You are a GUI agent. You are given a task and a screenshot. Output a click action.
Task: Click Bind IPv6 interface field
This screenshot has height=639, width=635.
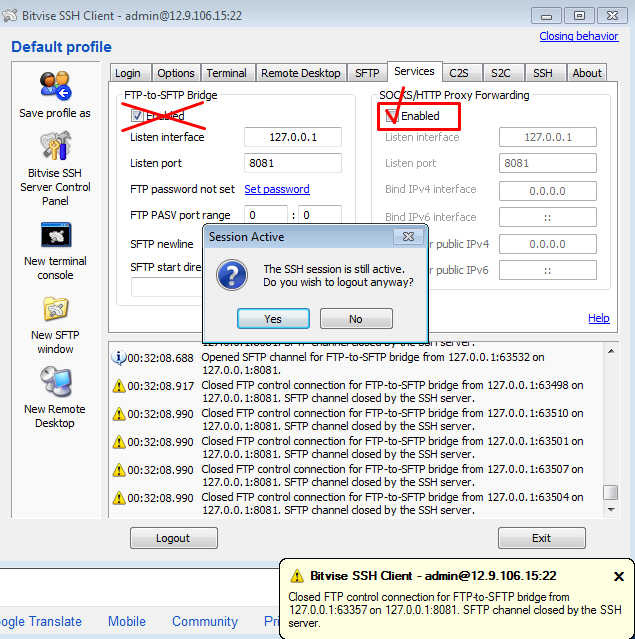pyautogui.click(x=548, y=217)
